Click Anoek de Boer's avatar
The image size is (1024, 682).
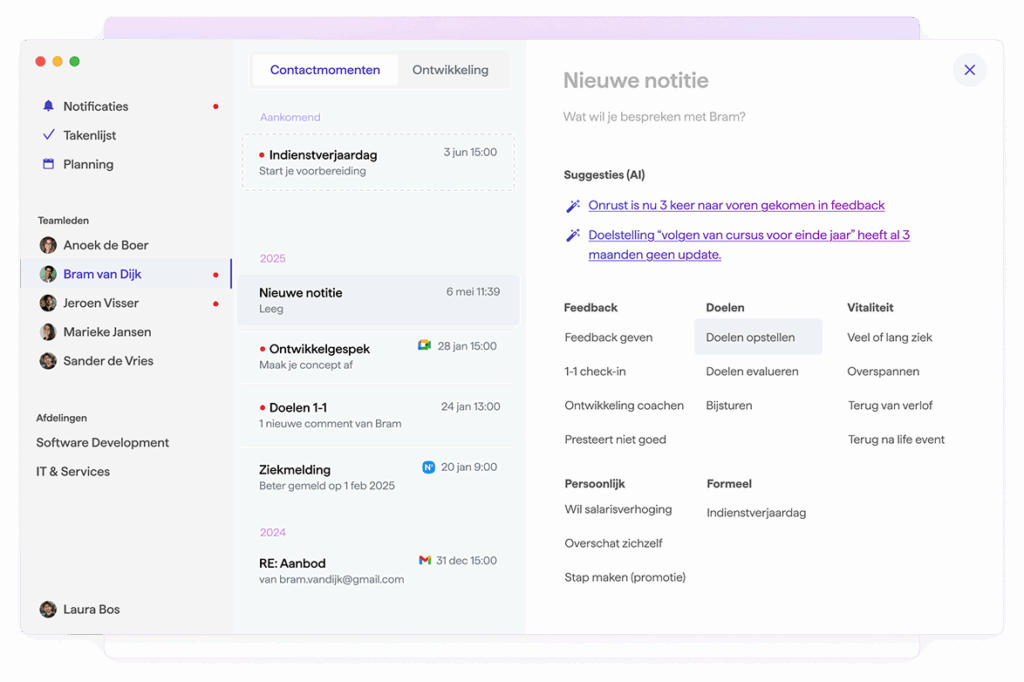(x=48, y=245)
